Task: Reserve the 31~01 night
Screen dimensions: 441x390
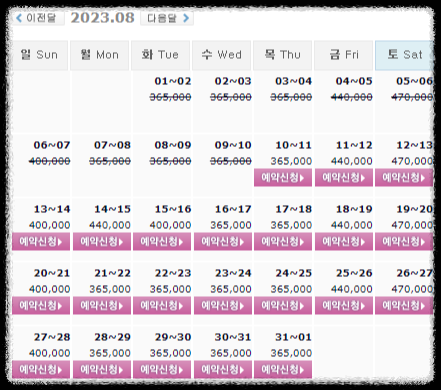Action: [x=283, y=369]
